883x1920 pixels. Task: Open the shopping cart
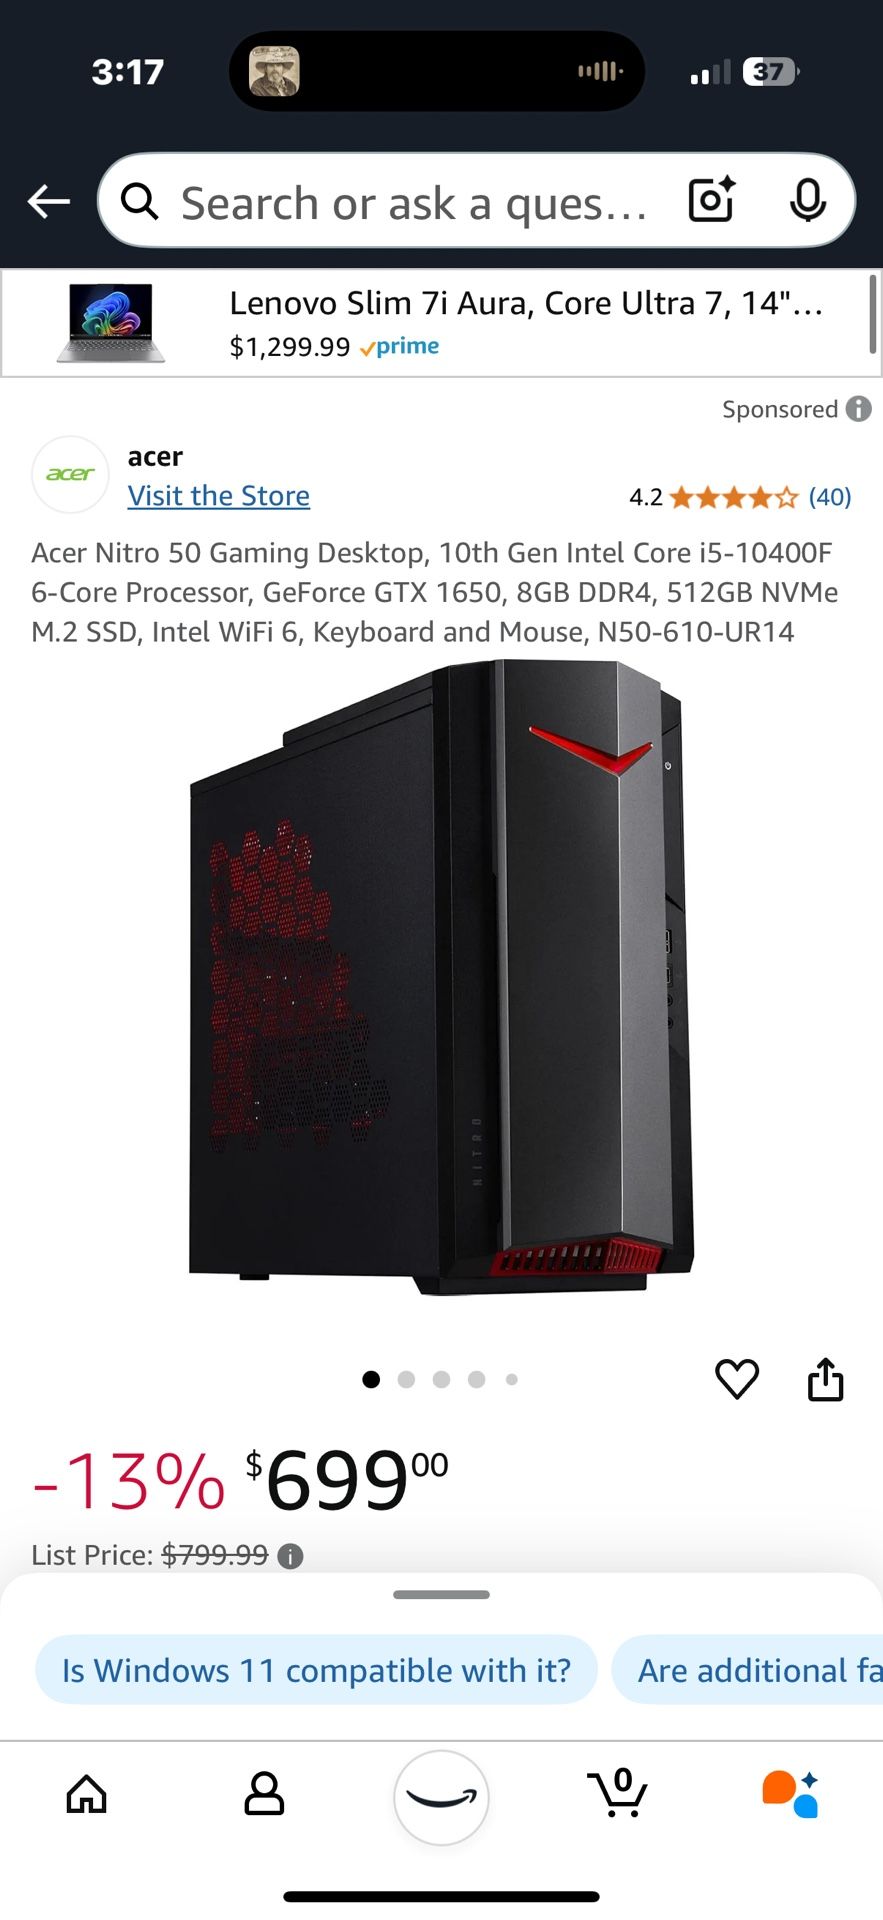618,1793
